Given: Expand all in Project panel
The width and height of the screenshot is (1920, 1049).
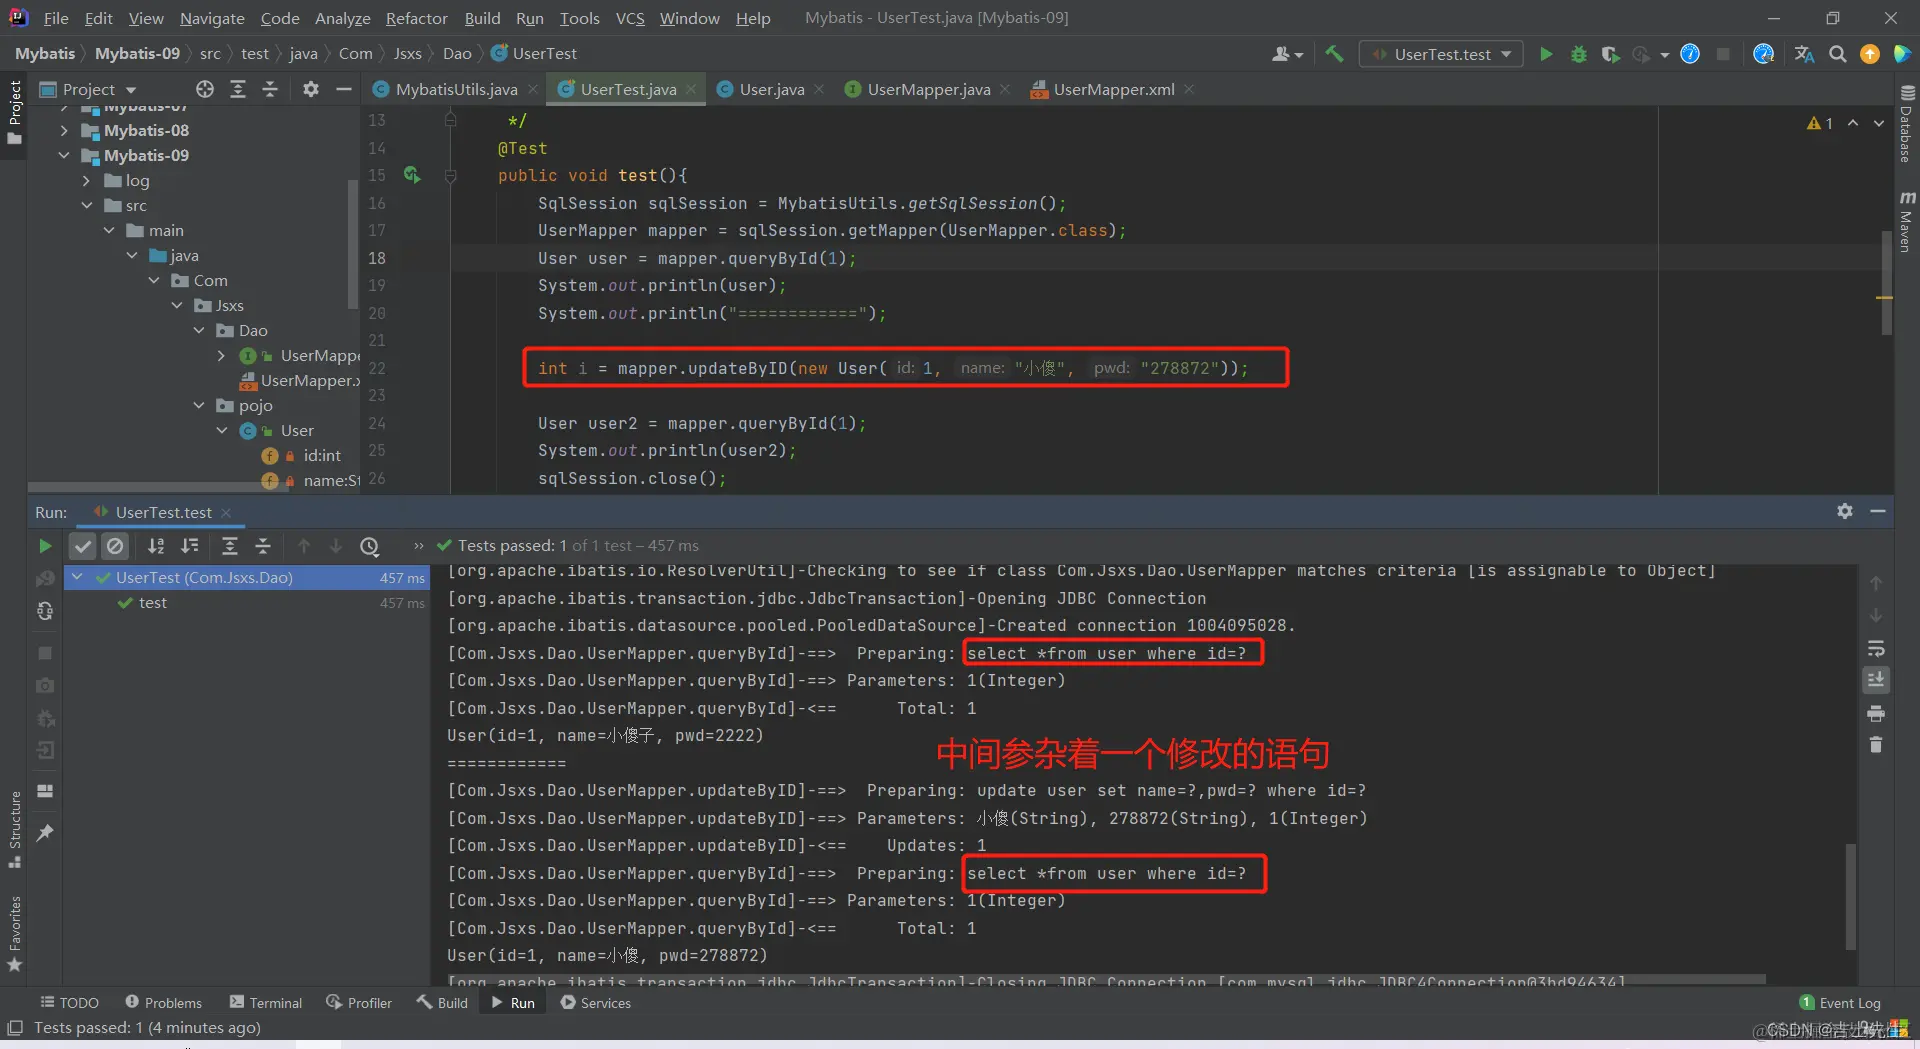Looking at the screenshot, I should [238, 89].
